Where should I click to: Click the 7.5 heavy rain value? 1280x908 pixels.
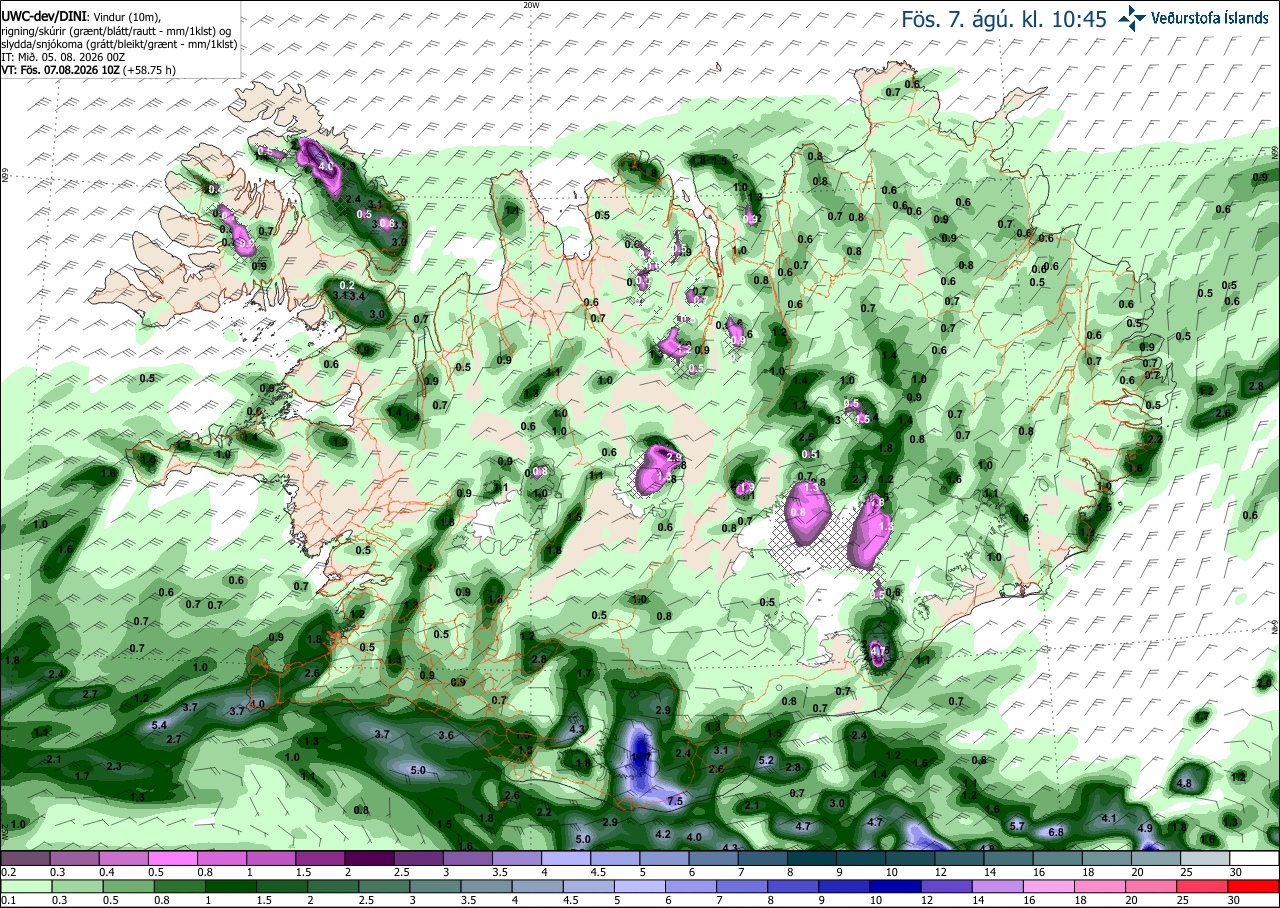click(x=675, y=802)
